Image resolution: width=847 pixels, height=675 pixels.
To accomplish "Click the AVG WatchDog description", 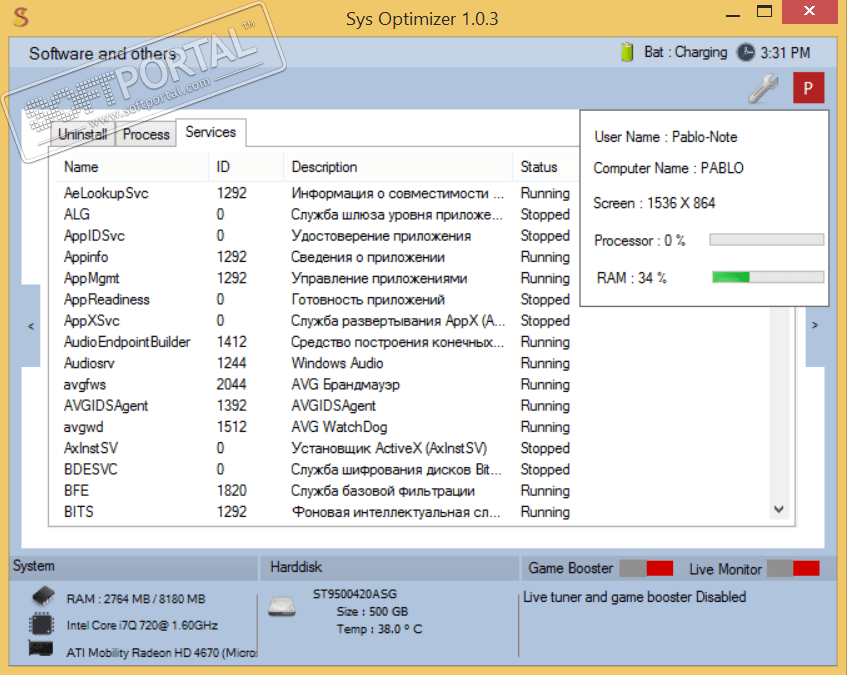I will (339, 427).
